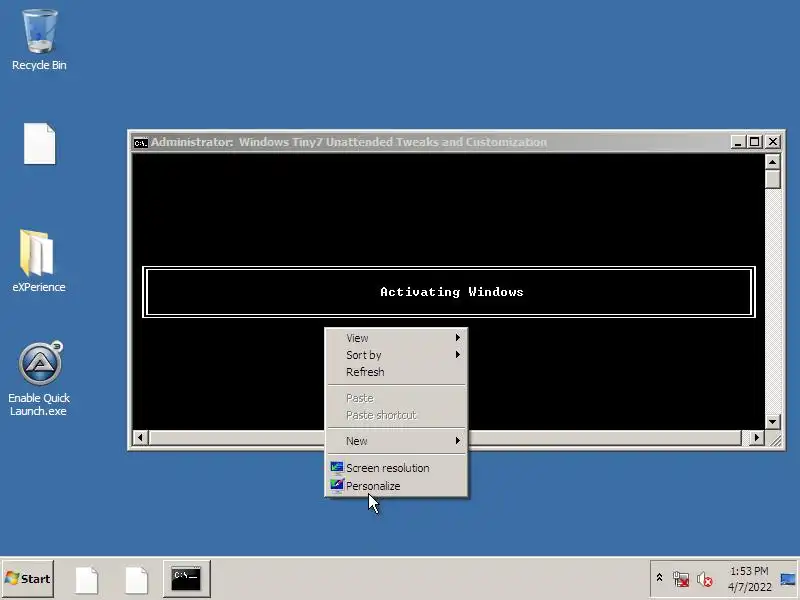Click the Activating Windows text
Image resolution: width=800 pixels, height=600 pixels.
452,292
